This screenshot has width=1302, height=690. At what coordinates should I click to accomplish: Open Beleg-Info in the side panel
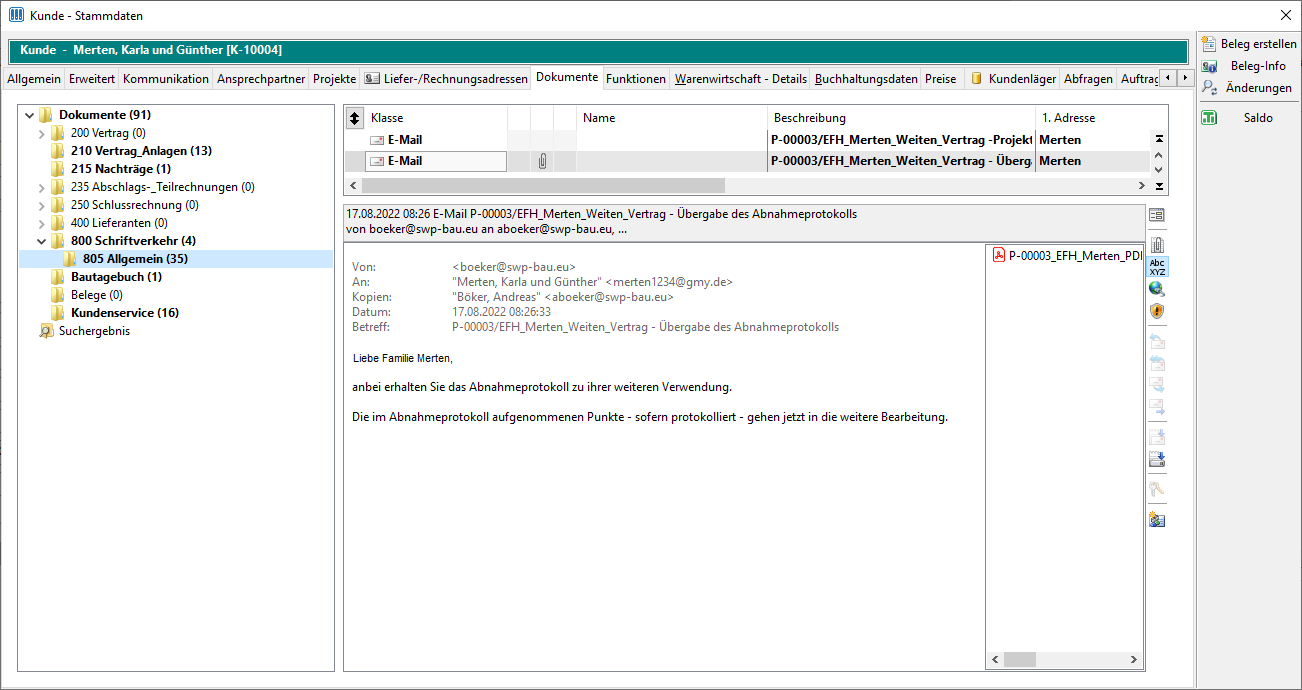pos(1258,66)
